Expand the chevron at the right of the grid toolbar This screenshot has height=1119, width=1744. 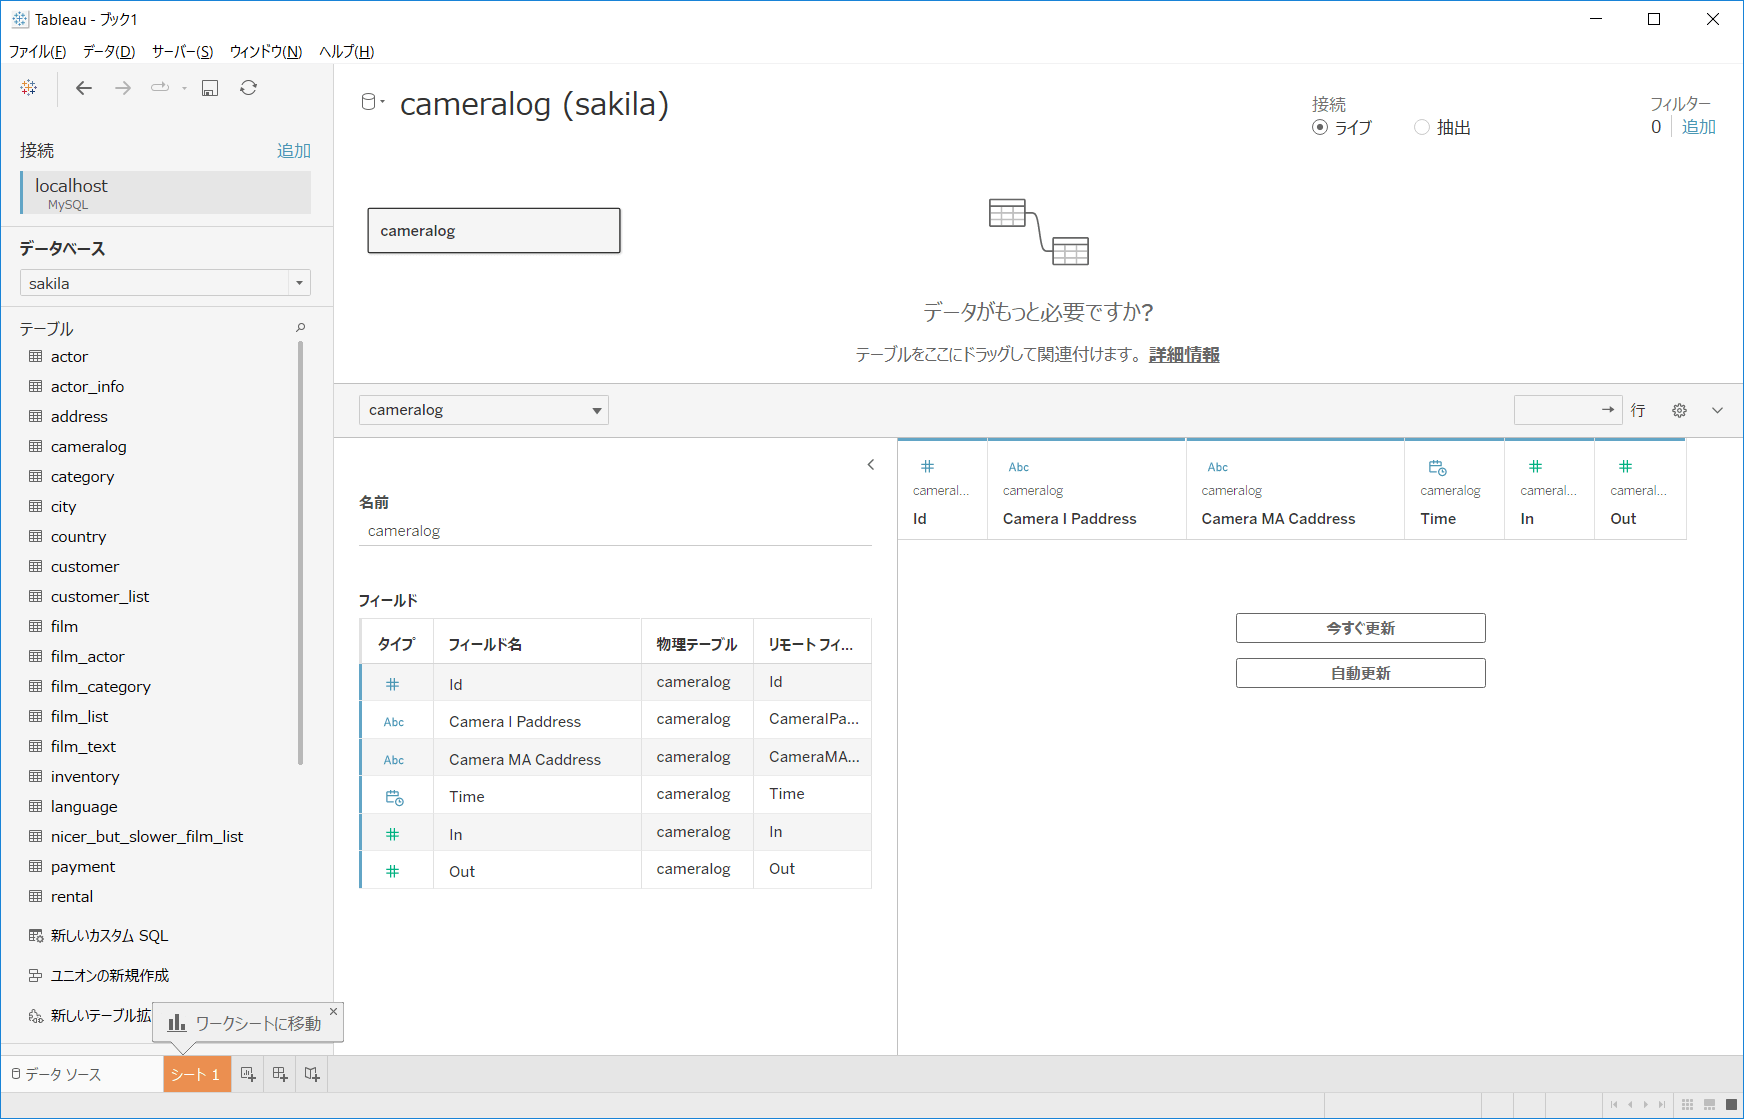point(1717,410)
